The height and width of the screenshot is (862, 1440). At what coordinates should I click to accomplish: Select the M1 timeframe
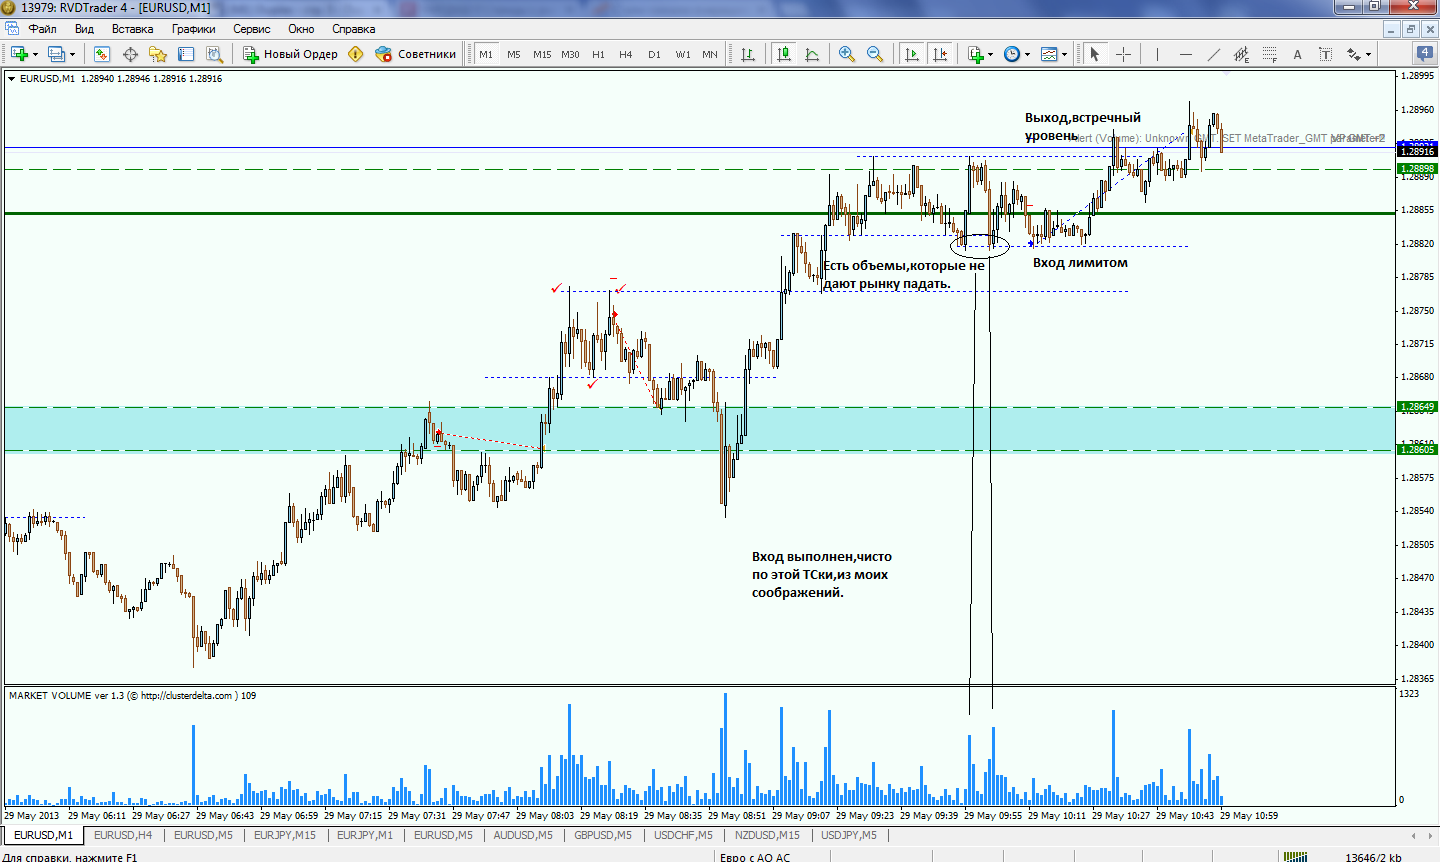pyautogui.click(x=486, y=54)
